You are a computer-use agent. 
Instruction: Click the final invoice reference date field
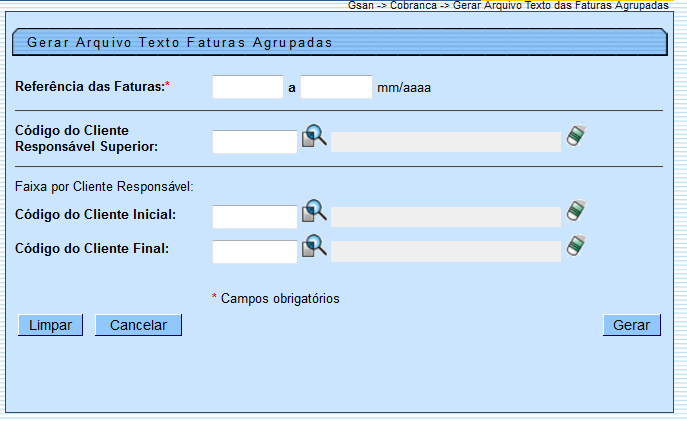[x=336, y=87]
